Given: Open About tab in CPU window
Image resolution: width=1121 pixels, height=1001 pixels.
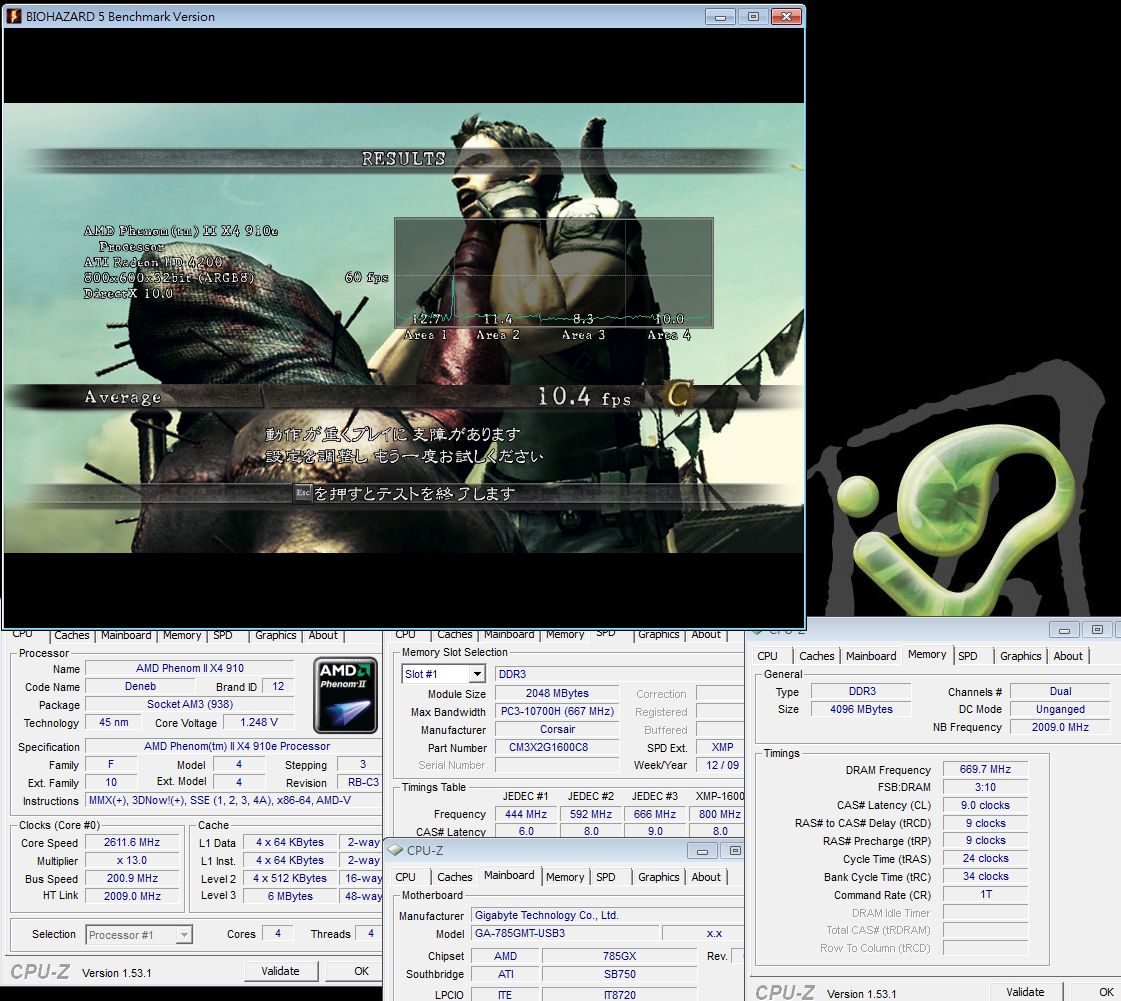Looking at the screenshot, I should click(322, 635).
